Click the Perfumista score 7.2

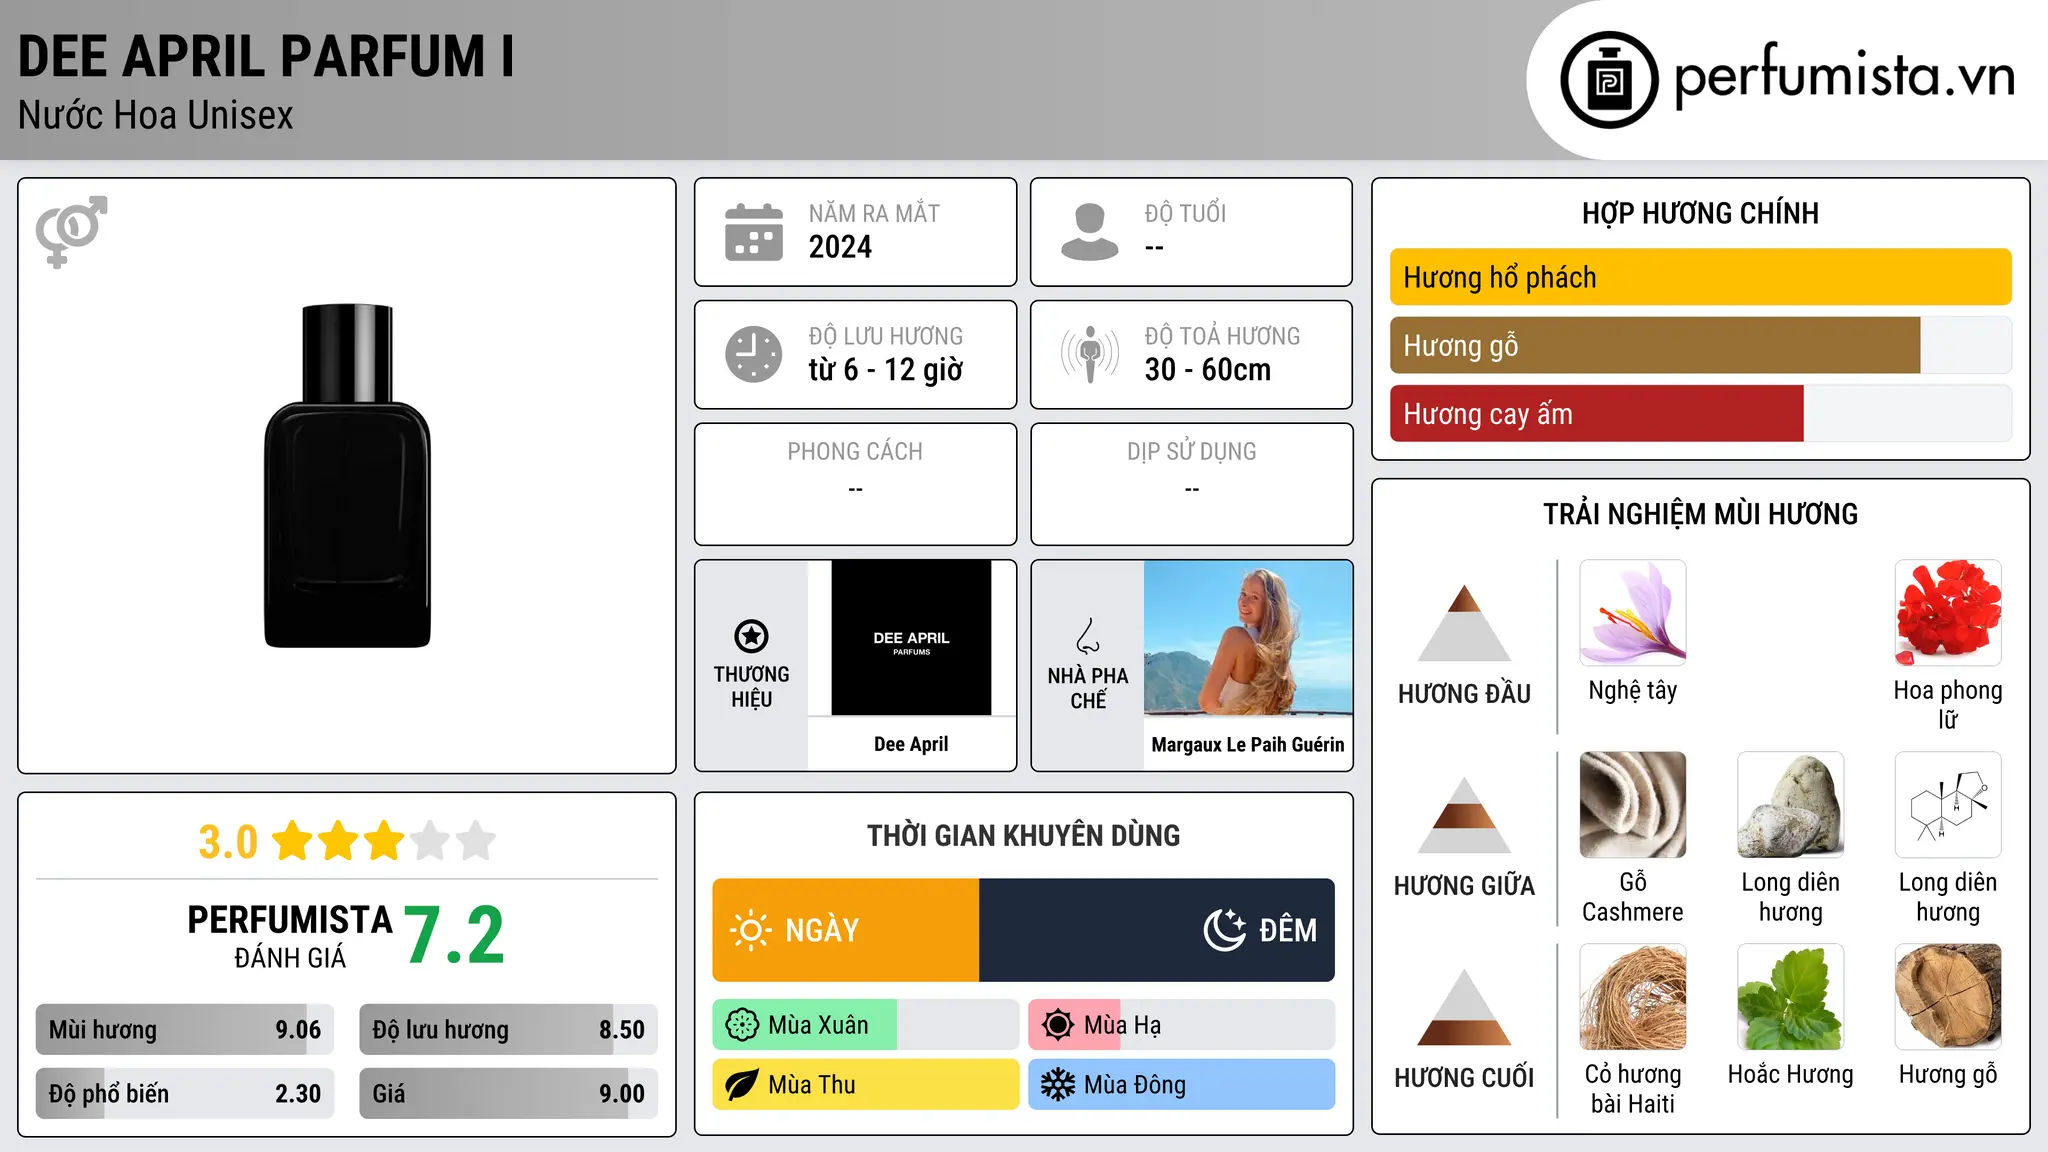pos(455,936)
